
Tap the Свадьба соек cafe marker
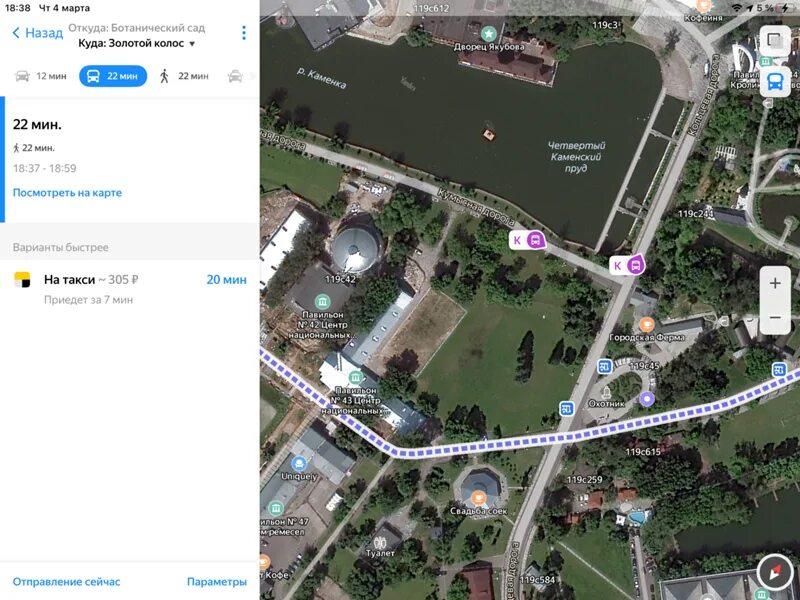479,497
